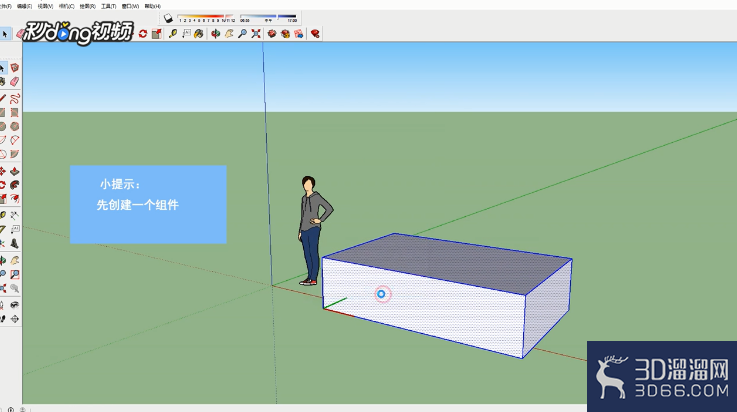Select the Dimensions tool

coord(15,216)
